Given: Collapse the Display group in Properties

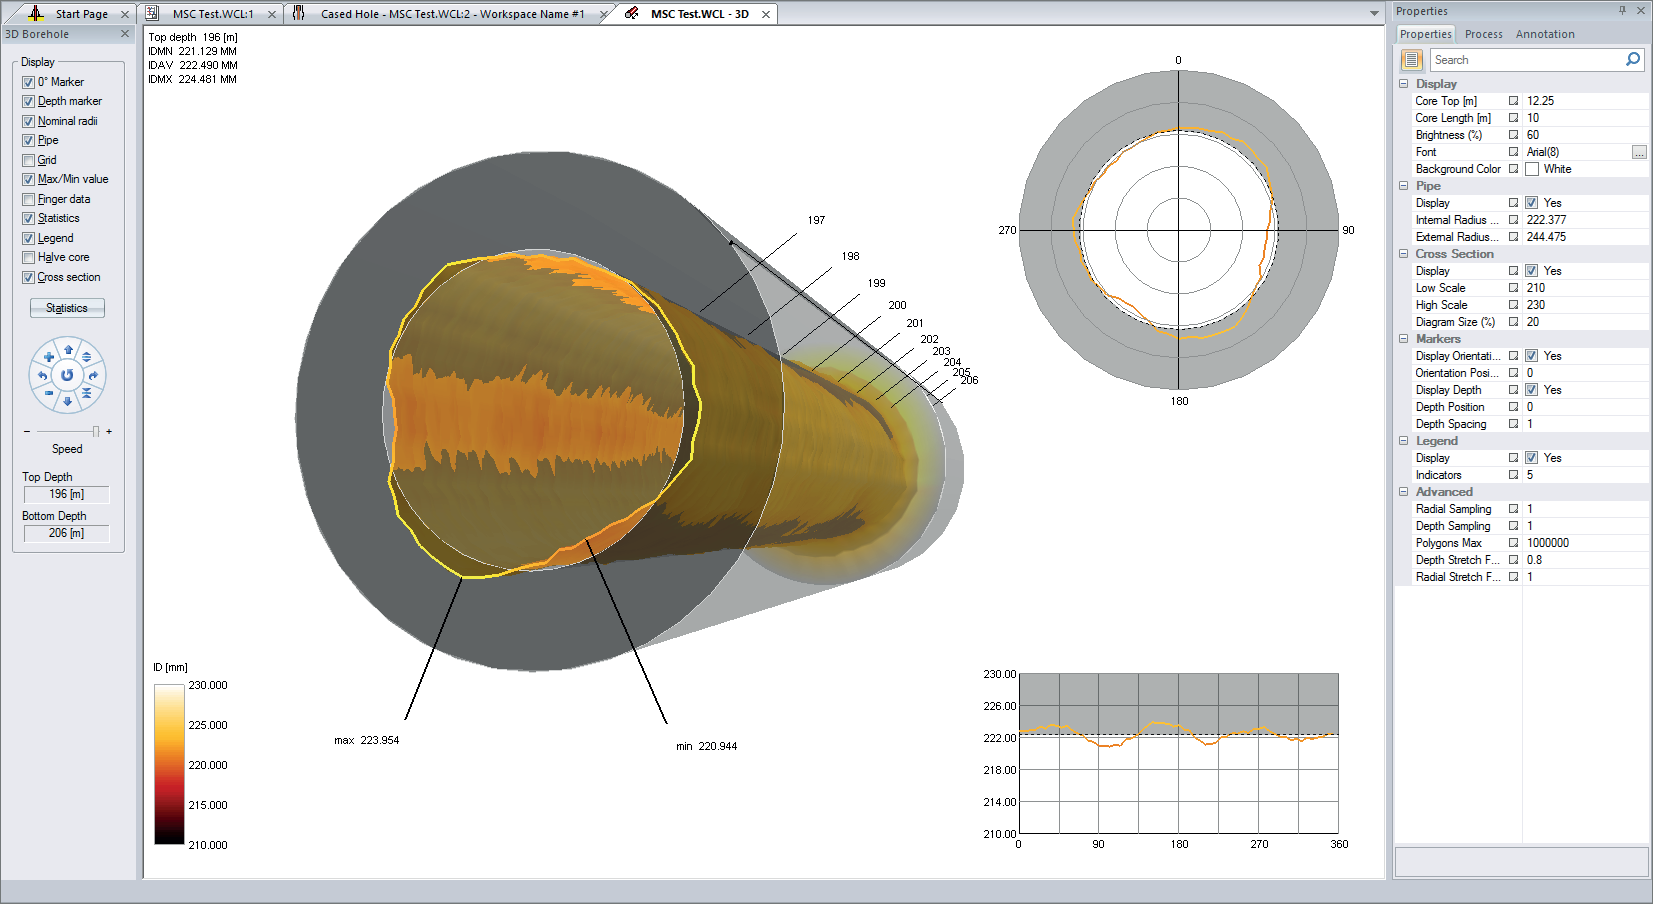Looking at the screenshot, I should 1404,83.
